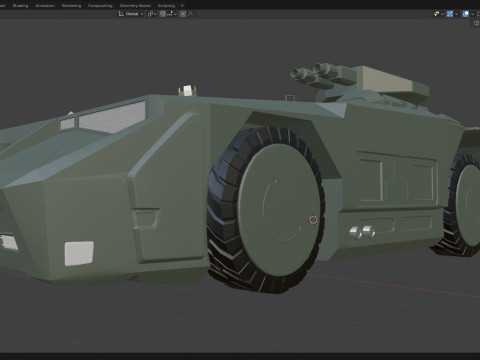Switch to the Shading workspace tab
The width and height of the screenshot is (480, 360).
[x=20, y=6]
